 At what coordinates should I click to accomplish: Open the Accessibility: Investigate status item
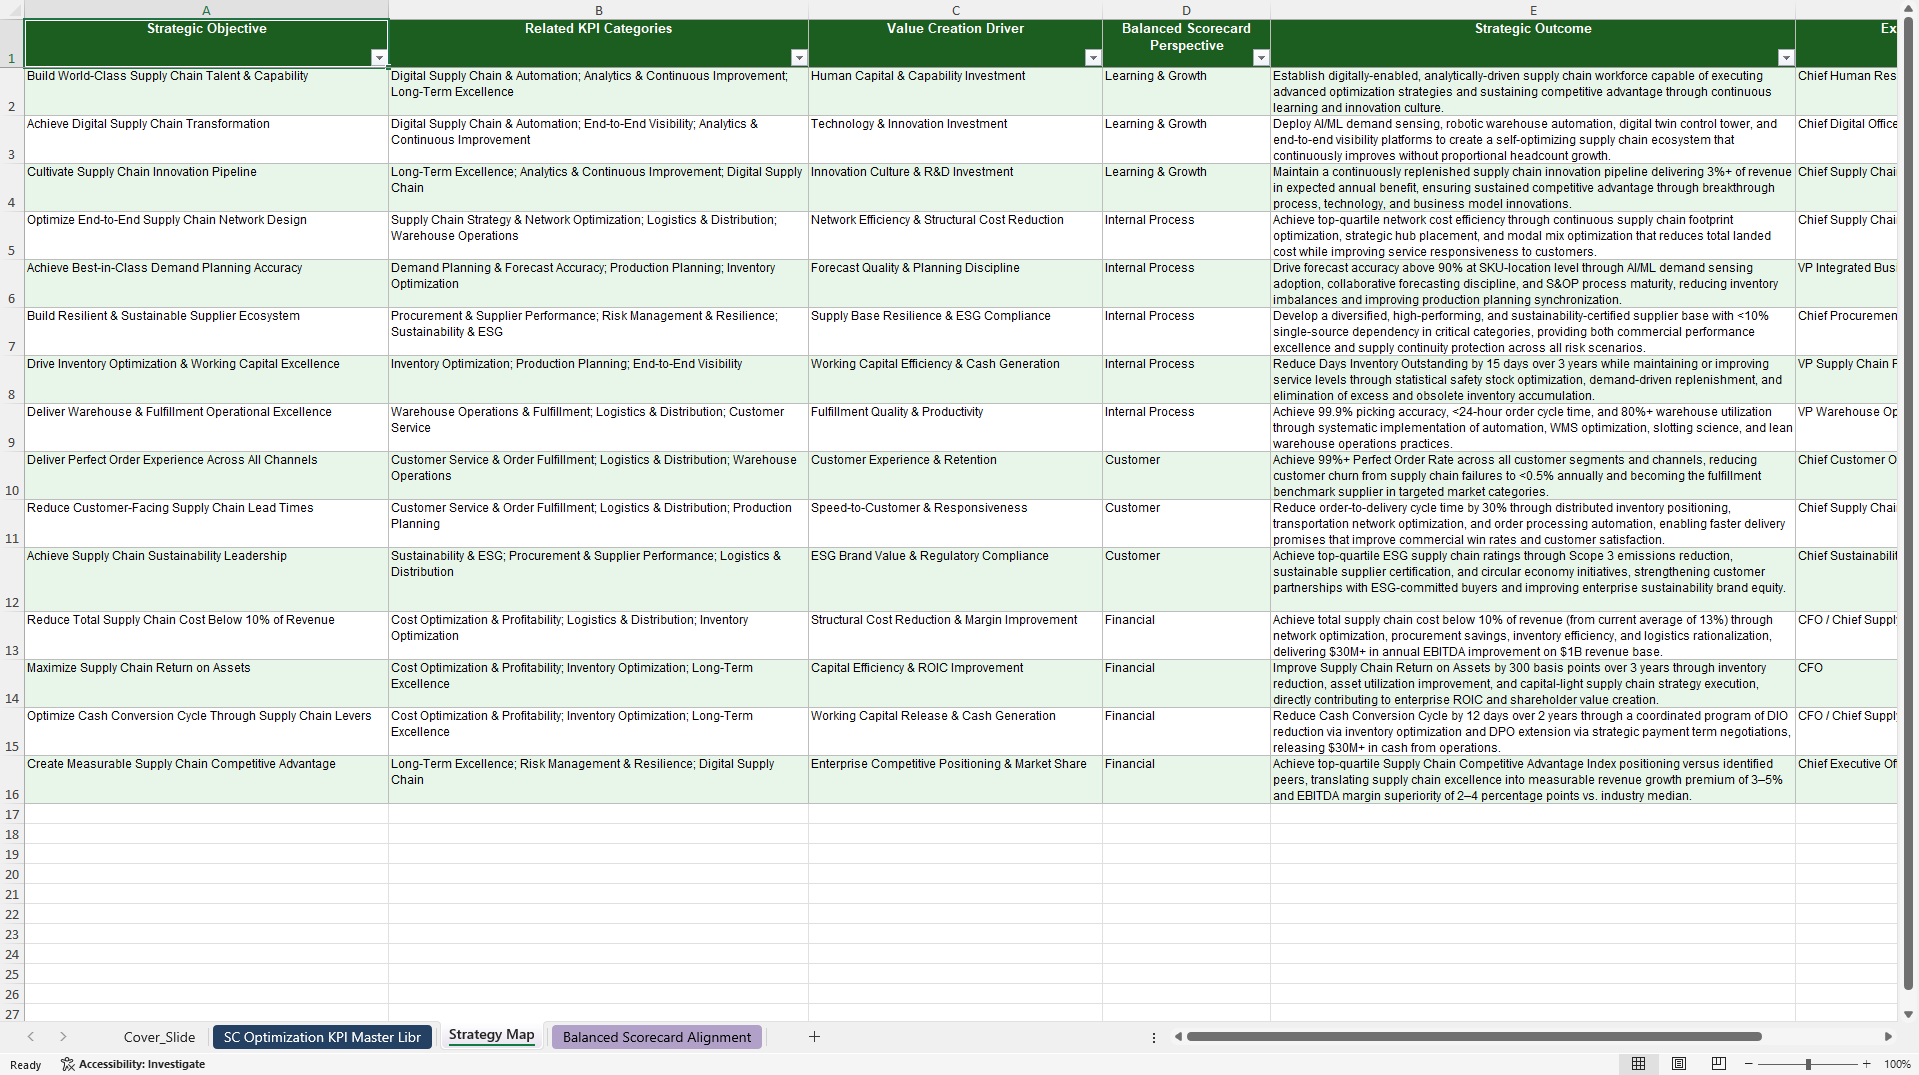pyautogui.click(x=133, y=1064)
